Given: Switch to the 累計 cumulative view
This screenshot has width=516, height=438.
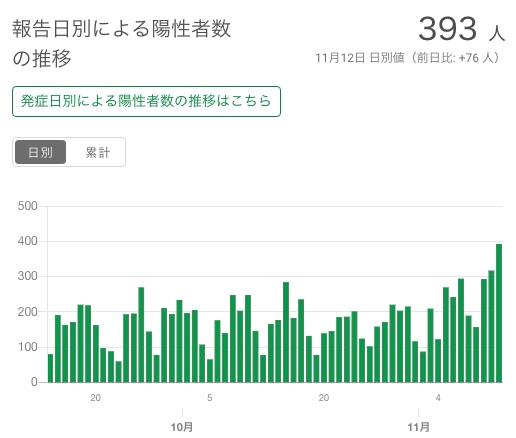Looking at the screenshot, I should (x=97, y=152).
